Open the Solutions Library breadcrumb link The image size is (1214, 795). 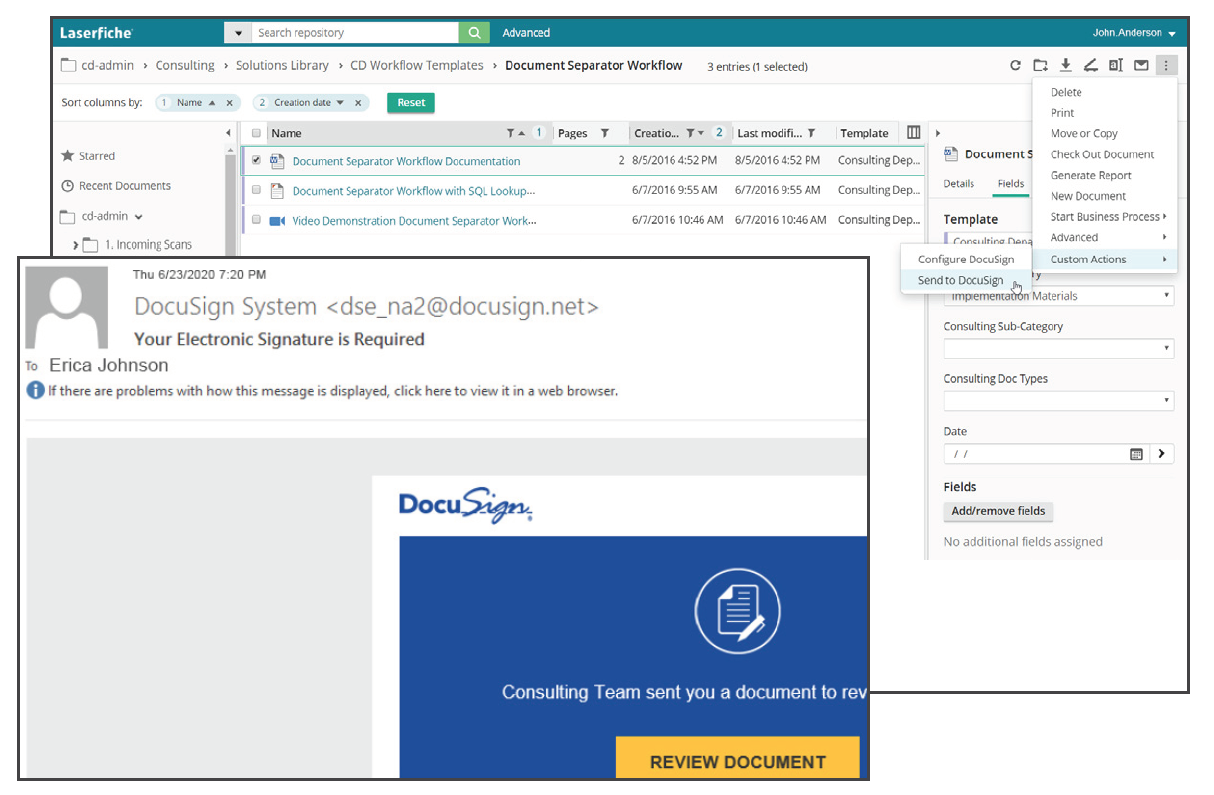282,65
